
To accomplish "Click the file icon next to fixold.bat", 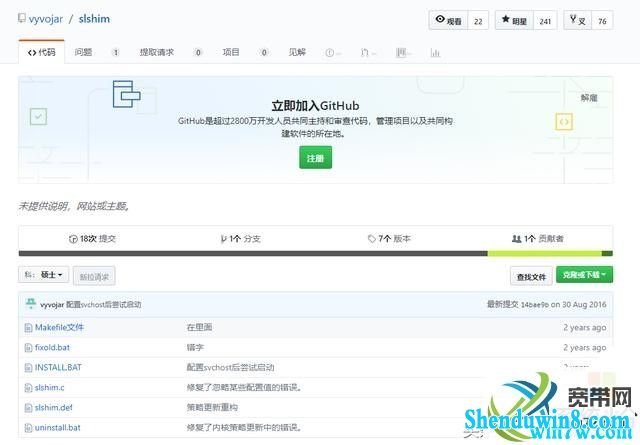I will [x=28, y=347].
